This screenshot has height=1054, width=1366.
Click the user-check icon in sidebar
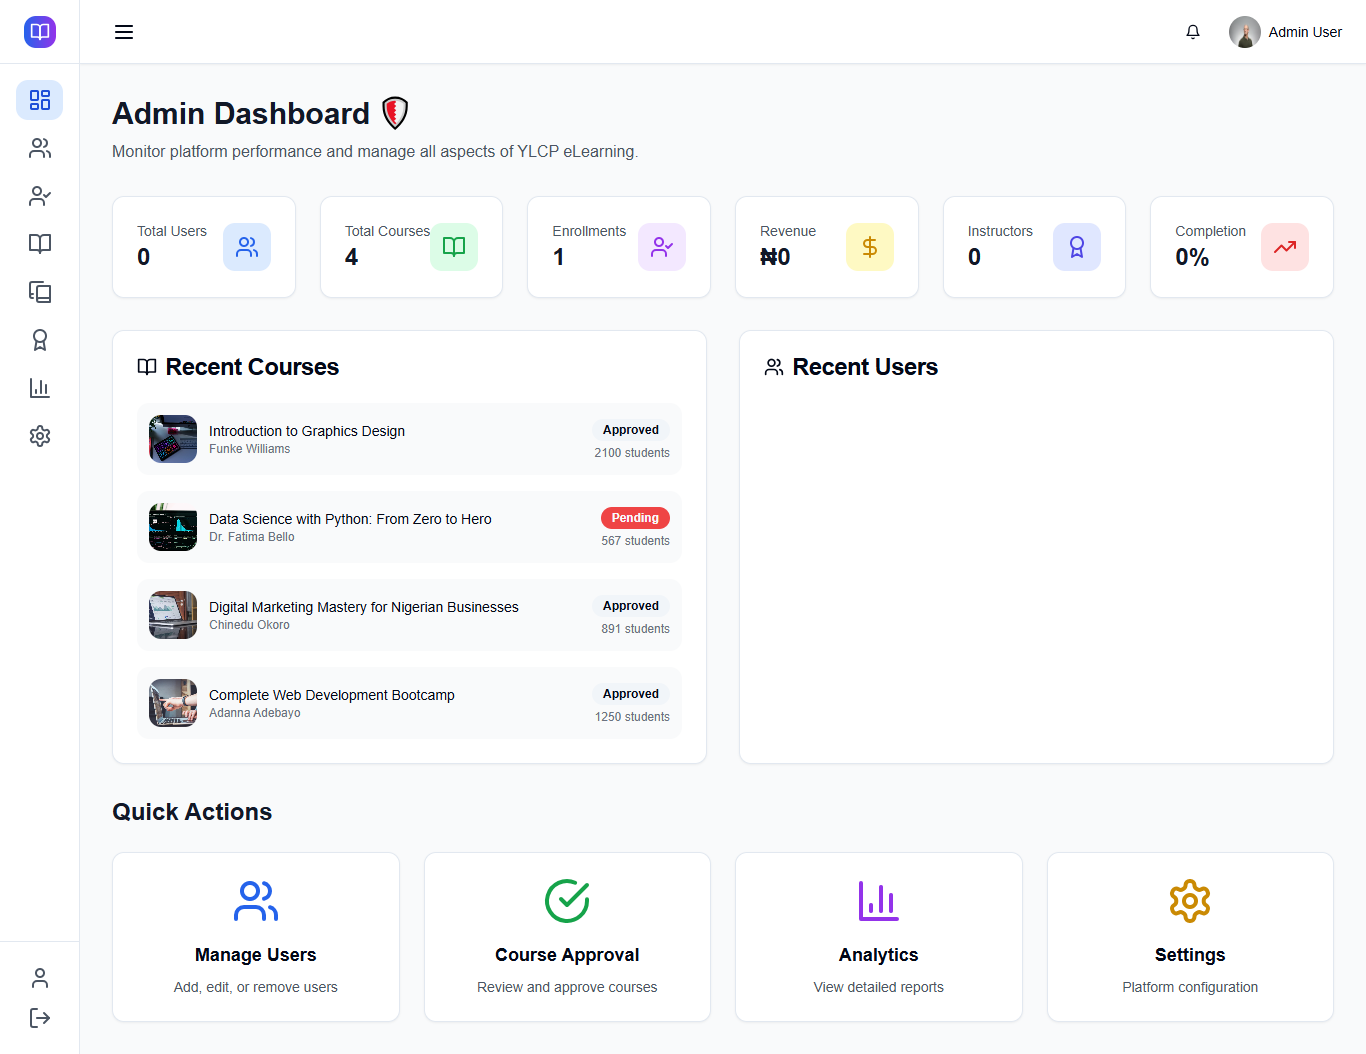[40, 196]
